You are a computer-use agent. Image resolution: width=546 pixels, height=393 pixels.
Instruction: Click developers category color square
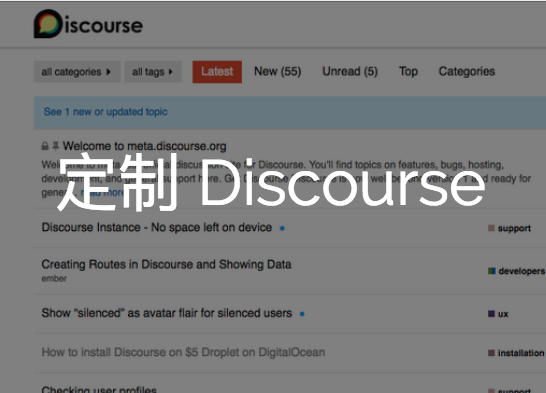pos(492,271)
